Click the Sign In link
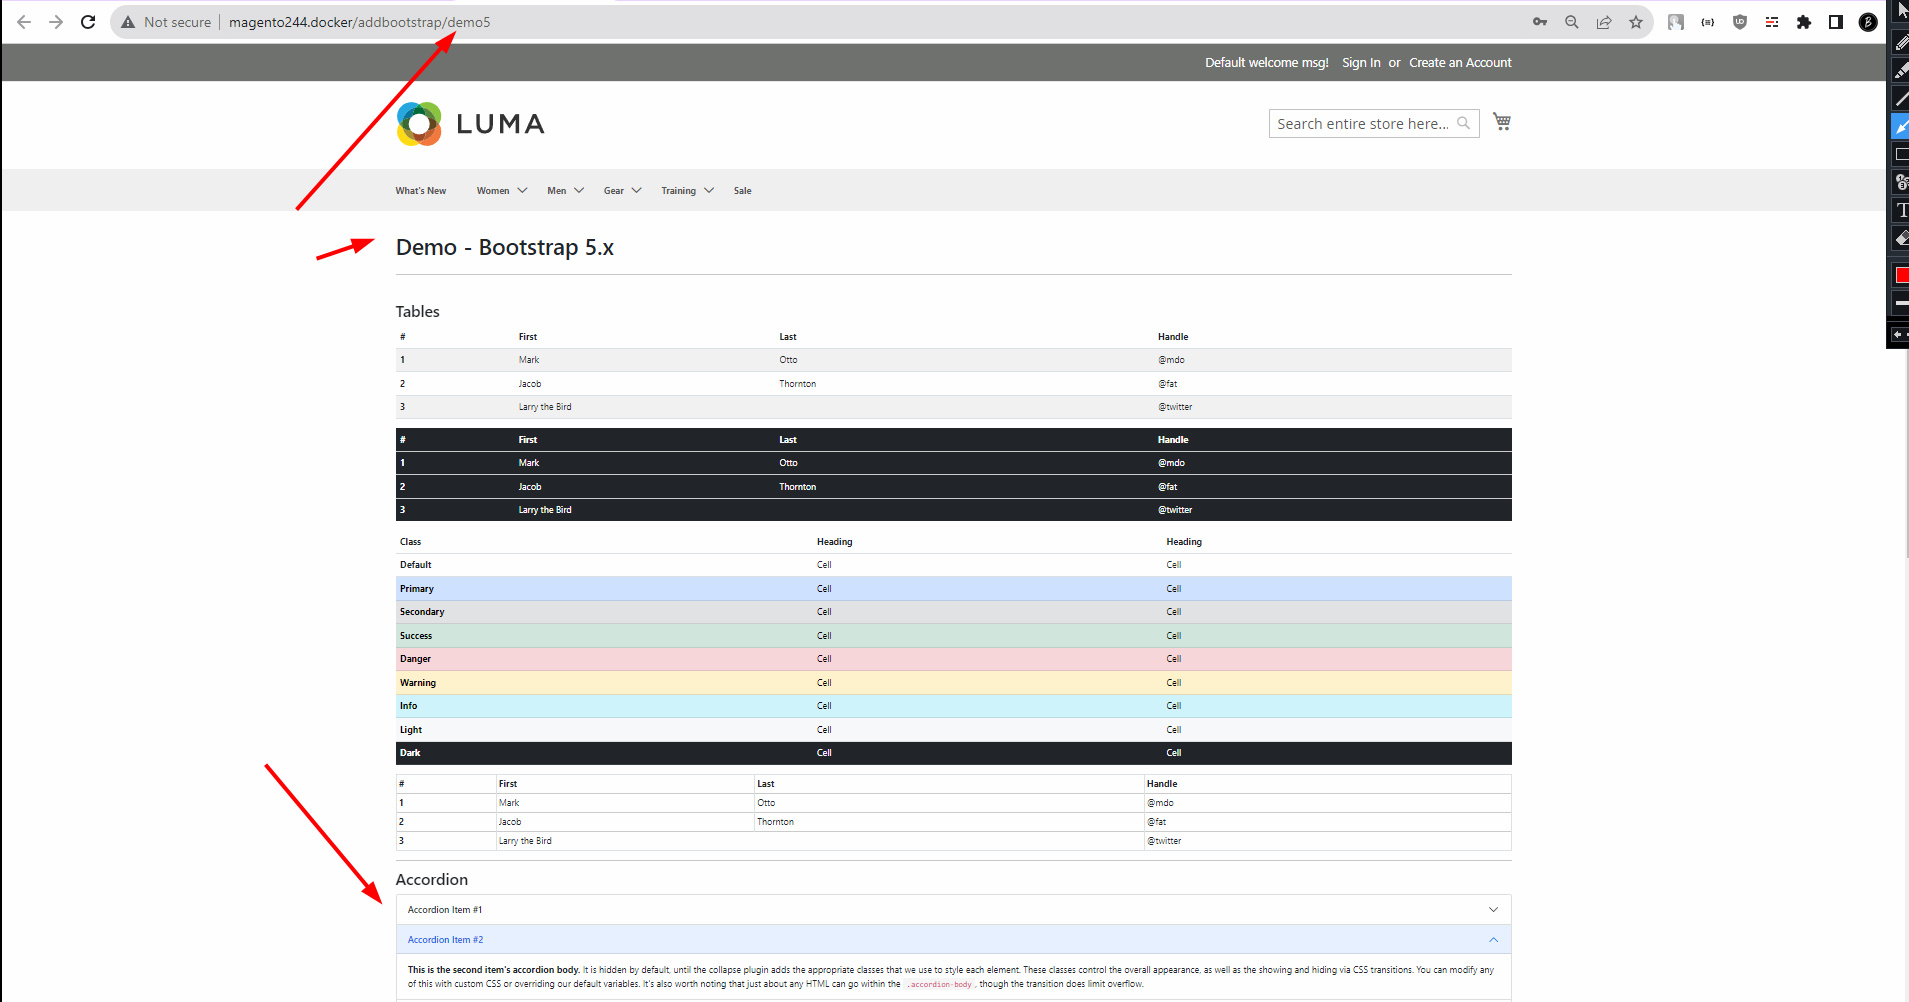 [x=1360, y=62]
